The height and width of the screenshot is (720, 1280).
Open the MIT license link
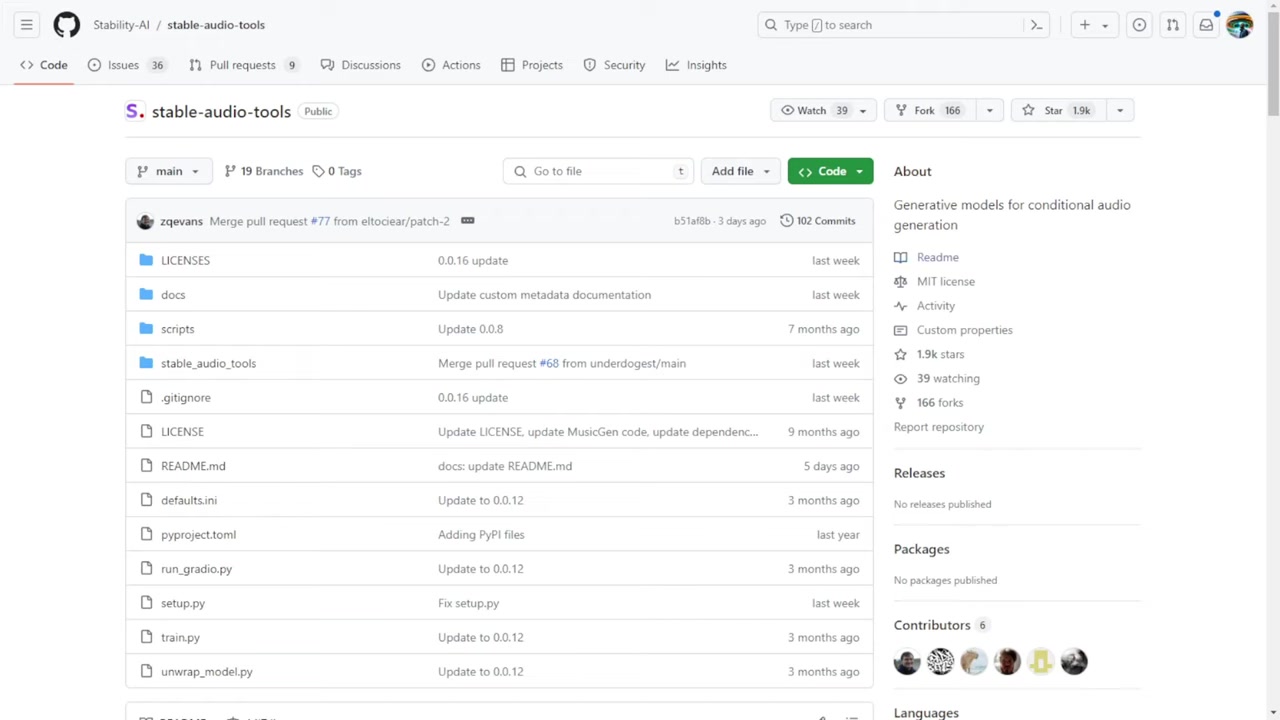[945, 282]
